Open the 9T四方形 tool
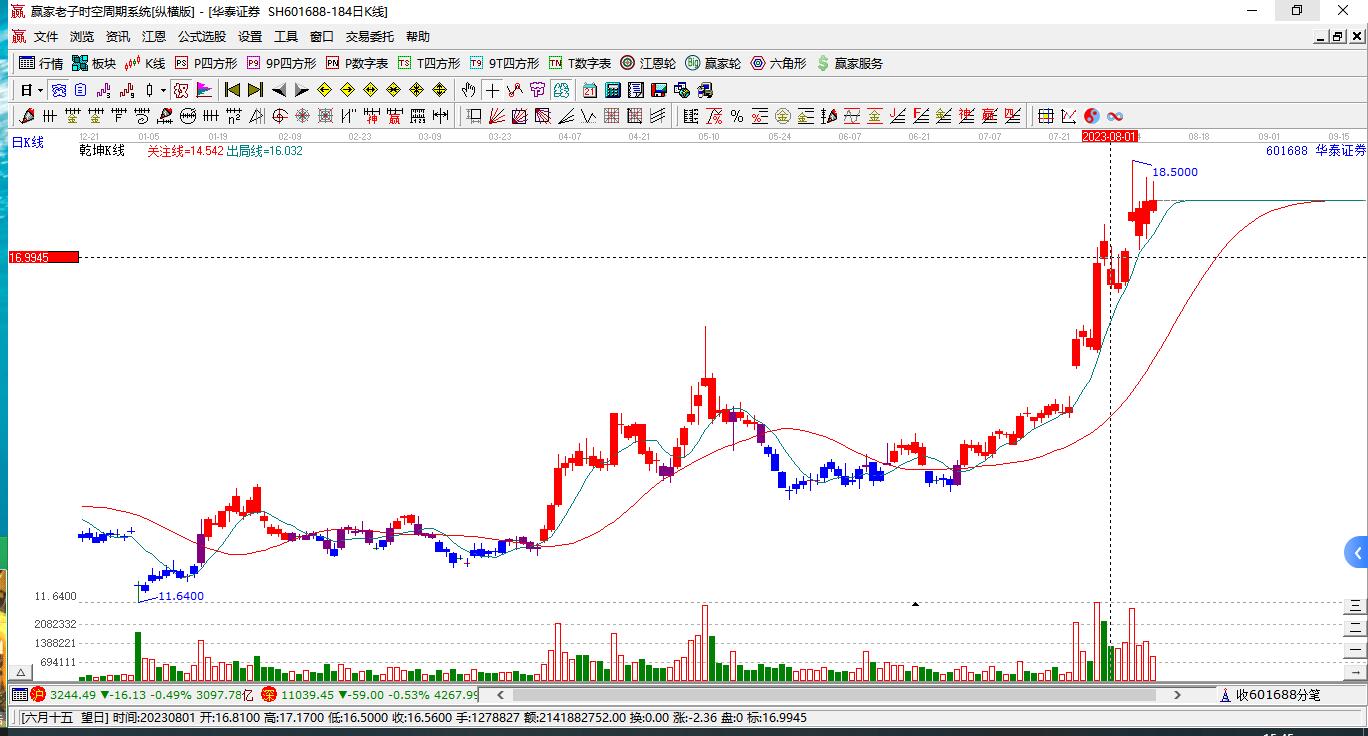1368x736 pixels. click(505, 63)
